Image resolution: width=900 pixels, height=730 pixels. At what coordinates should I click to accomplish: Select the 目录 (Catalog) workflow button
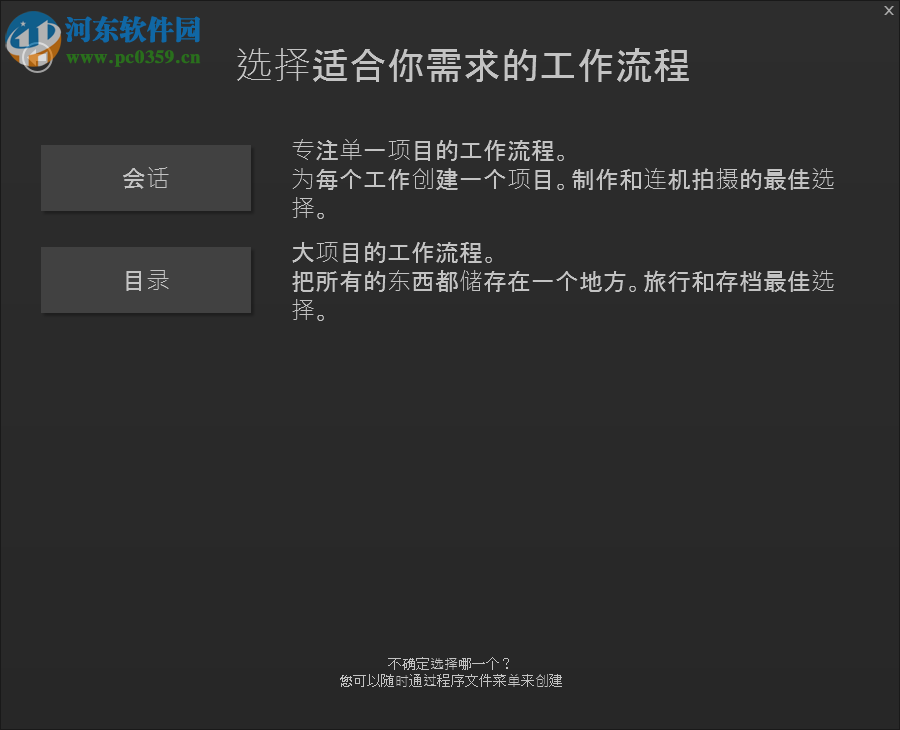pos(145,280)
